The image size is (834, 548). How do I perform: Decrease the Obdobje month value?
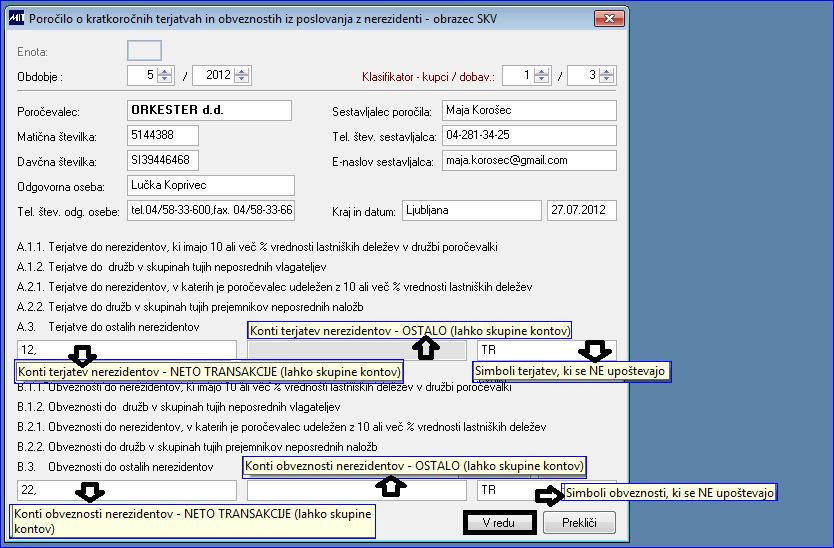click(x=165, y=79)
